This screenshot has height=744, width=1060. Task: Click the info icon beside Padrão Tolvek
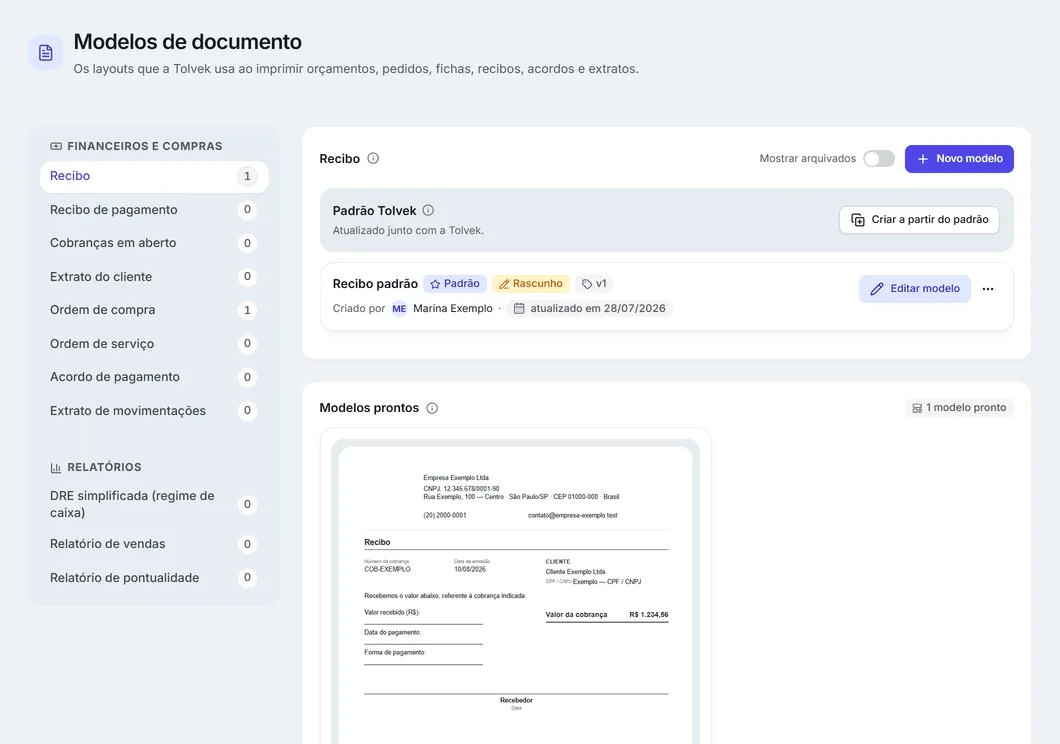(428, 210)
